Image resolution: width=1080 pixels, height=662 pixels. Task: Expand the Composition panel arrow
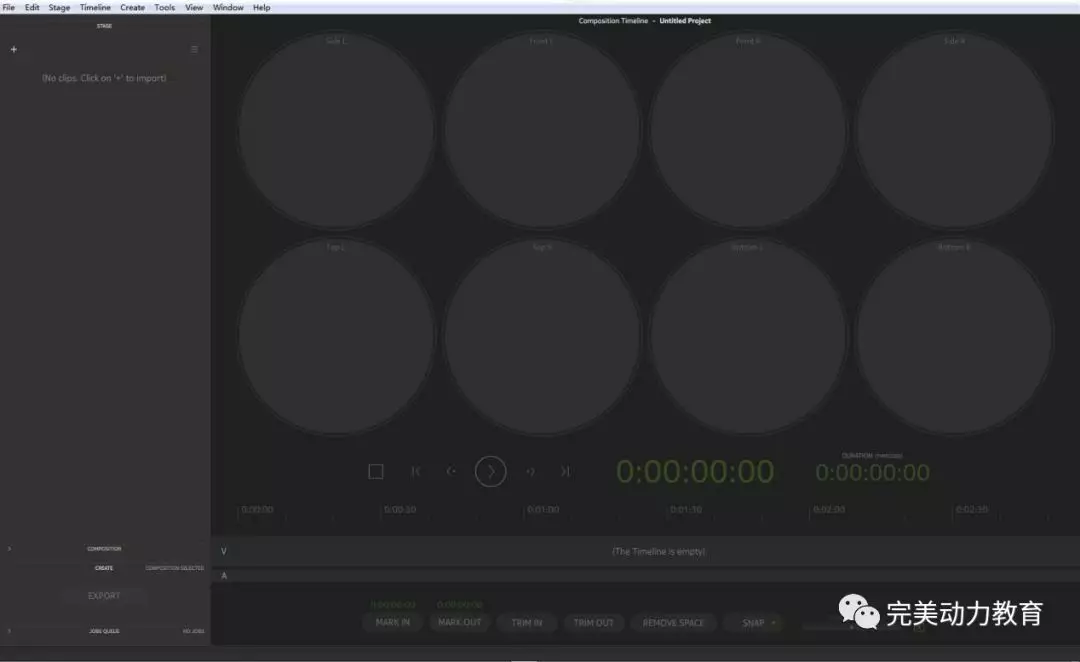pos(9,549)
